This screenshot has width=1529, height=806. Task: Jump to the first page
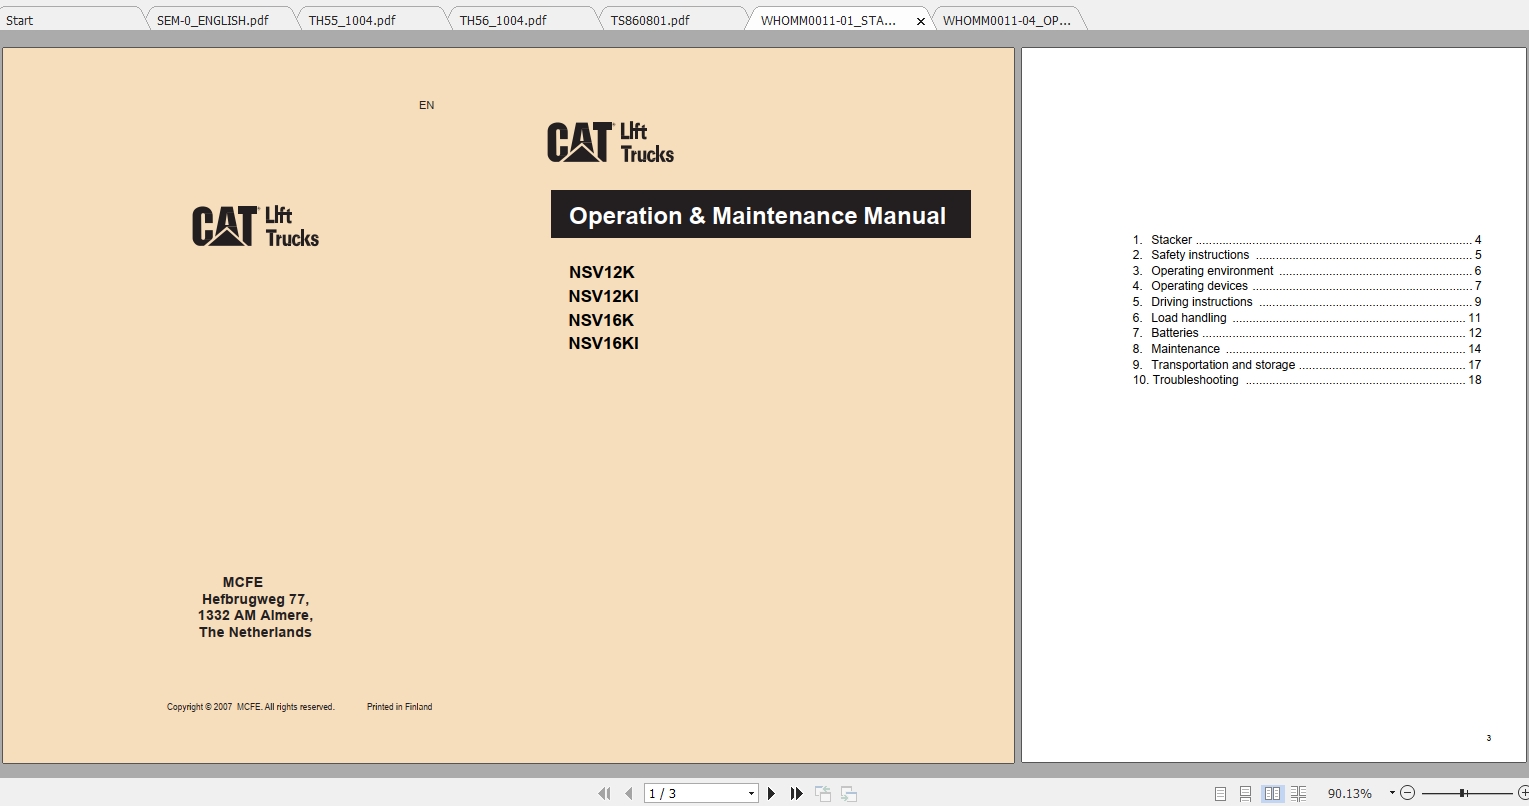605,793
